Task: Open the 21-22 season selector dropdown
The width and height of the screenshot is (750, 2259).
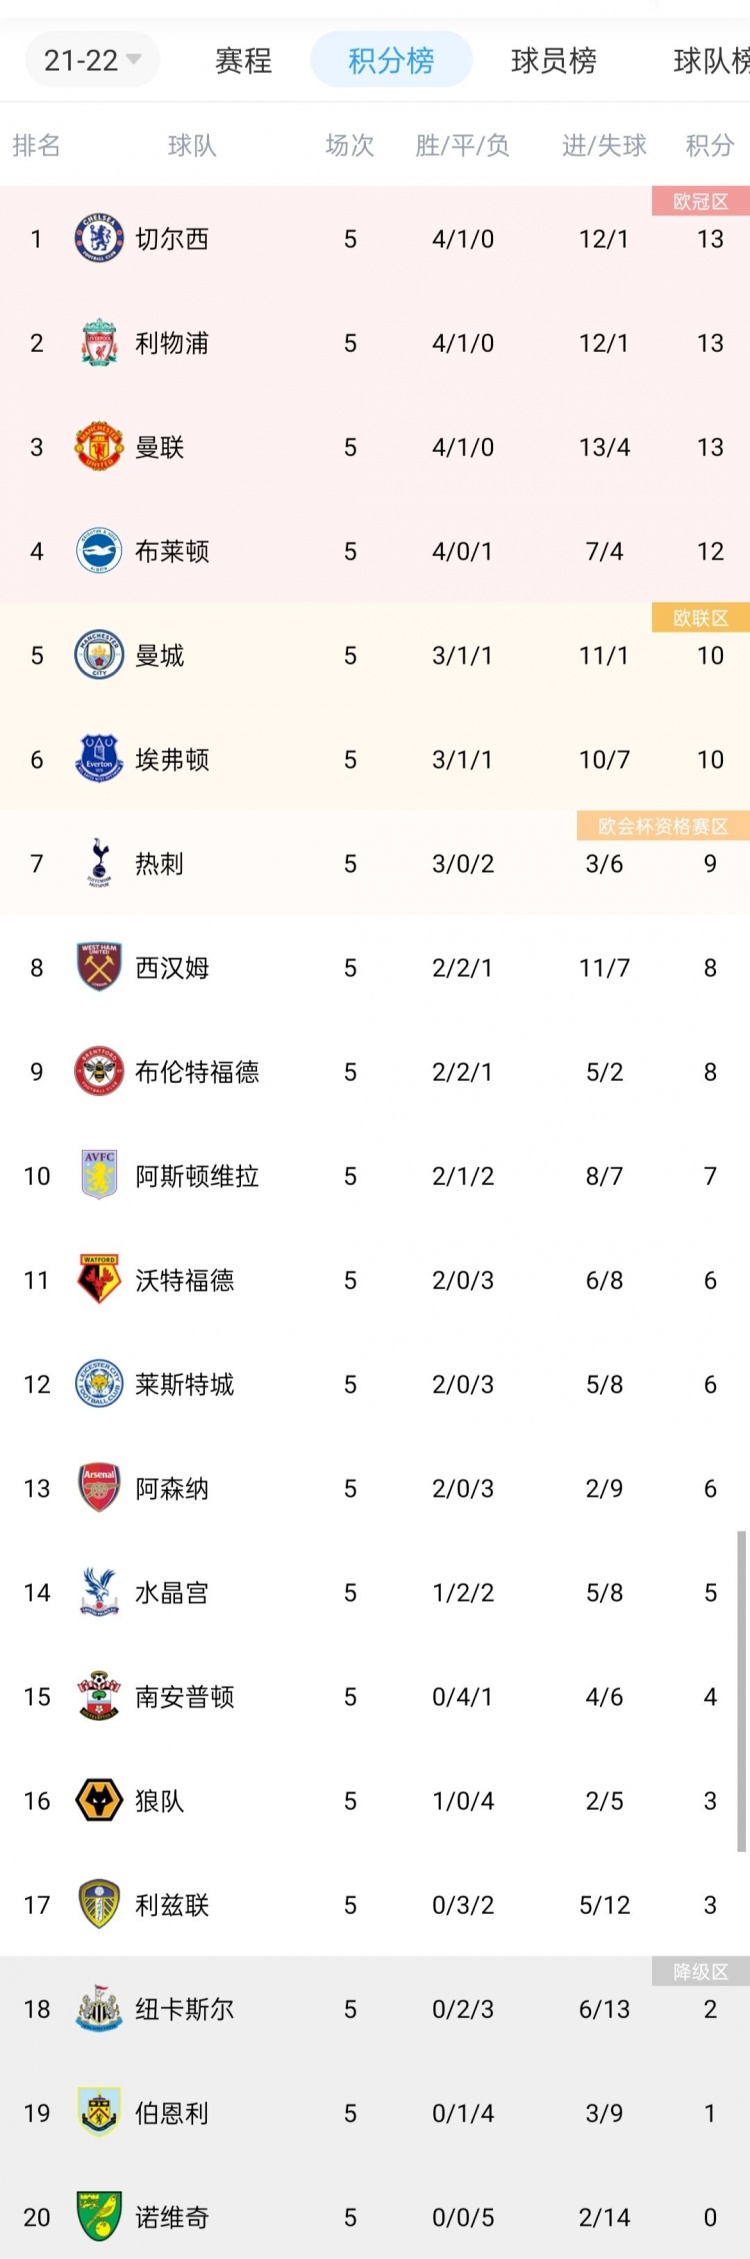Action: 92,59
